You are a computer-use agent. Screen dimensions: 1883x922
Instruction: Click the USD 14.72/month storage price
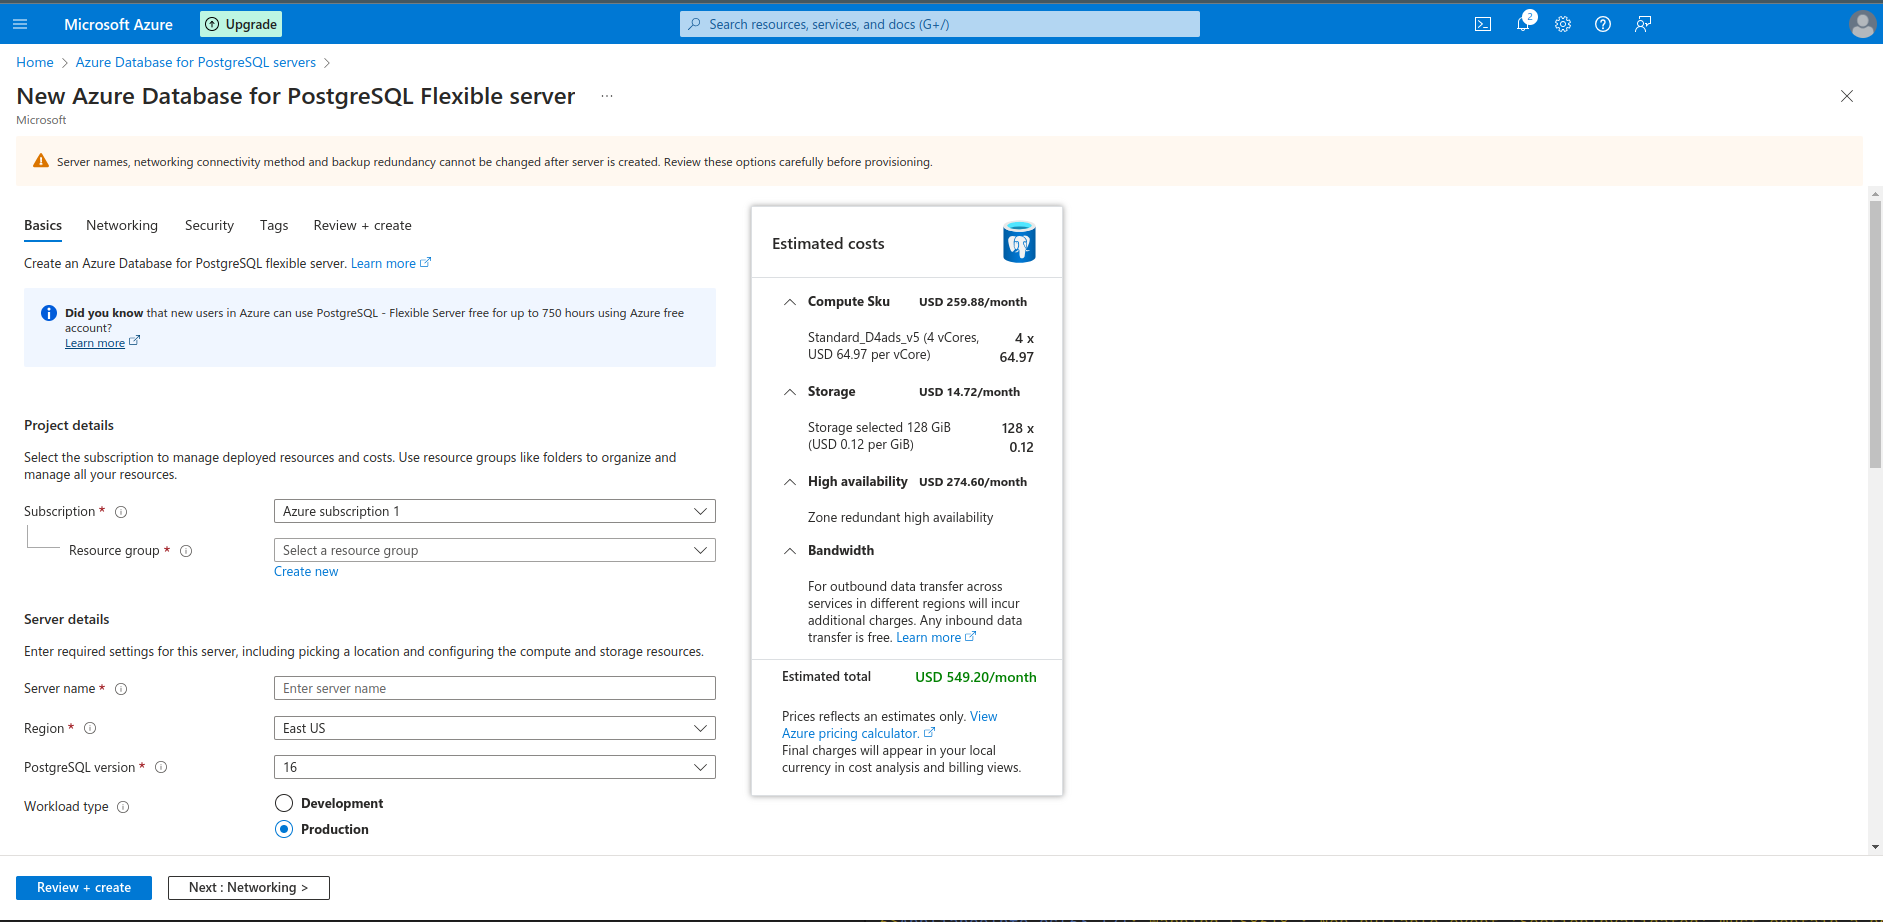point(970,392)
